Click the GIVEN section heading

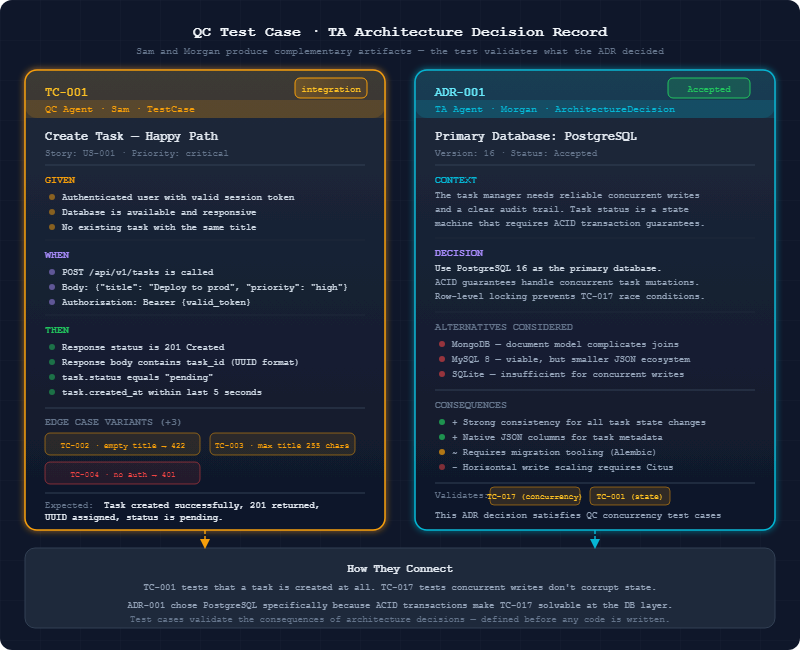(60, 180)
